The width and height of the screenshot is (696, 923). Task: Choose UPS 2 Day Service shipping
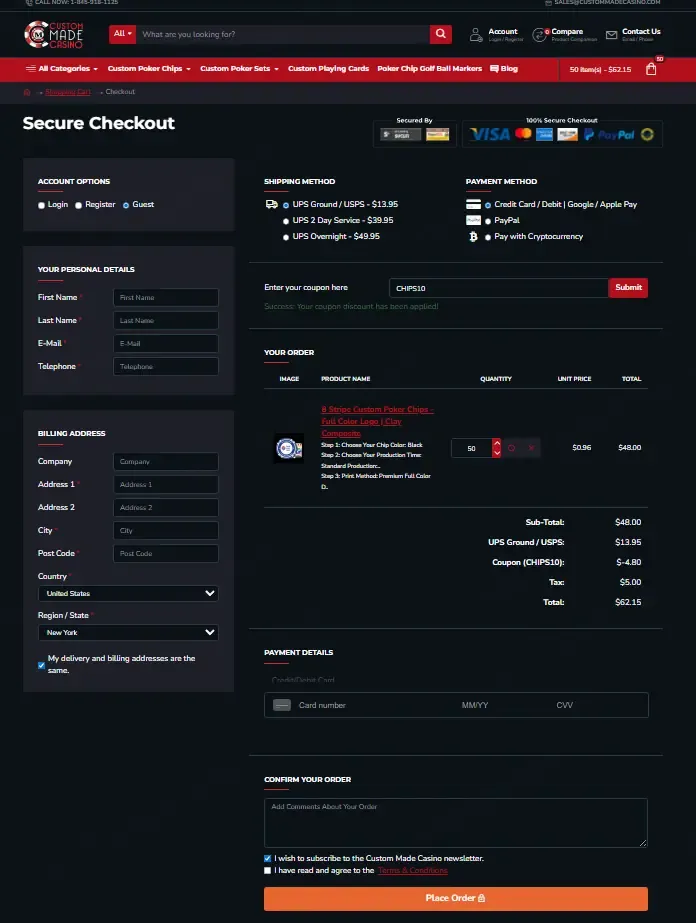click(x=286, y=221)
